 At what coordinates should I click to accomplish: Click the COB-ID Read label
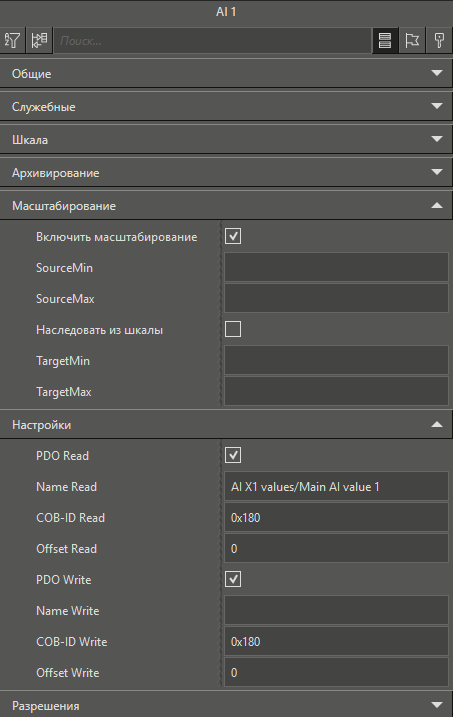click(x=70, y=518)
